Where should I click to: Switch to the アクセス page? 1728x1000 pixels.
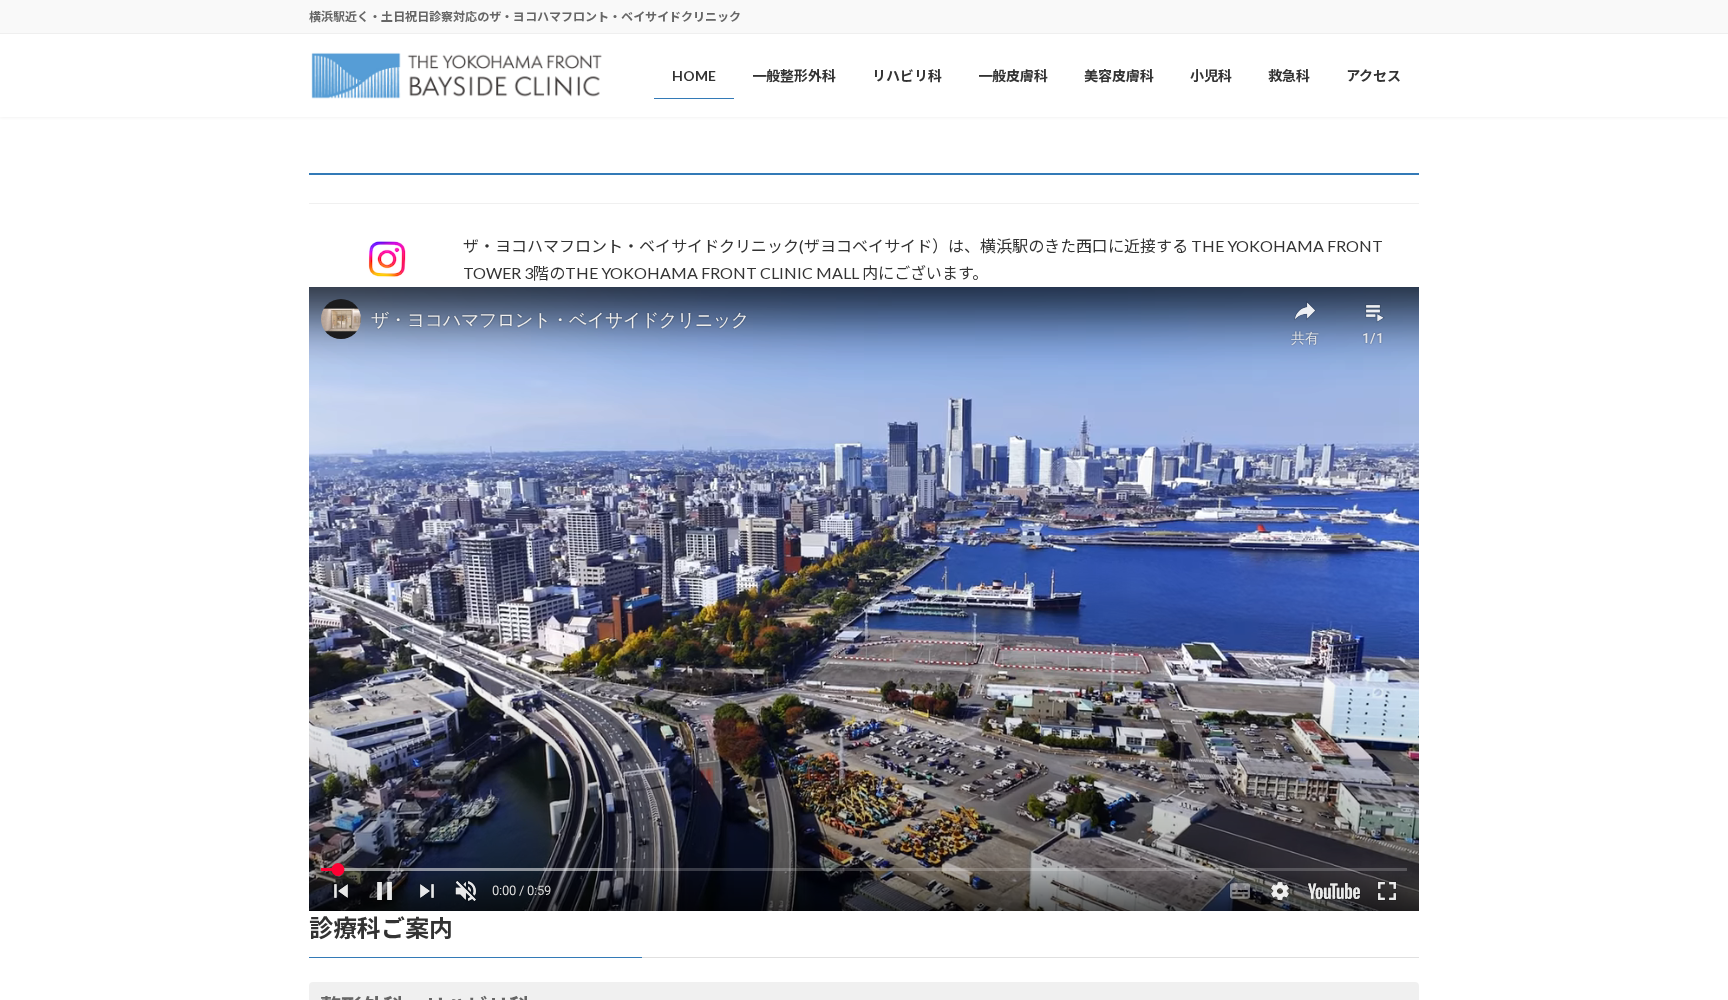click(1372, 75)
